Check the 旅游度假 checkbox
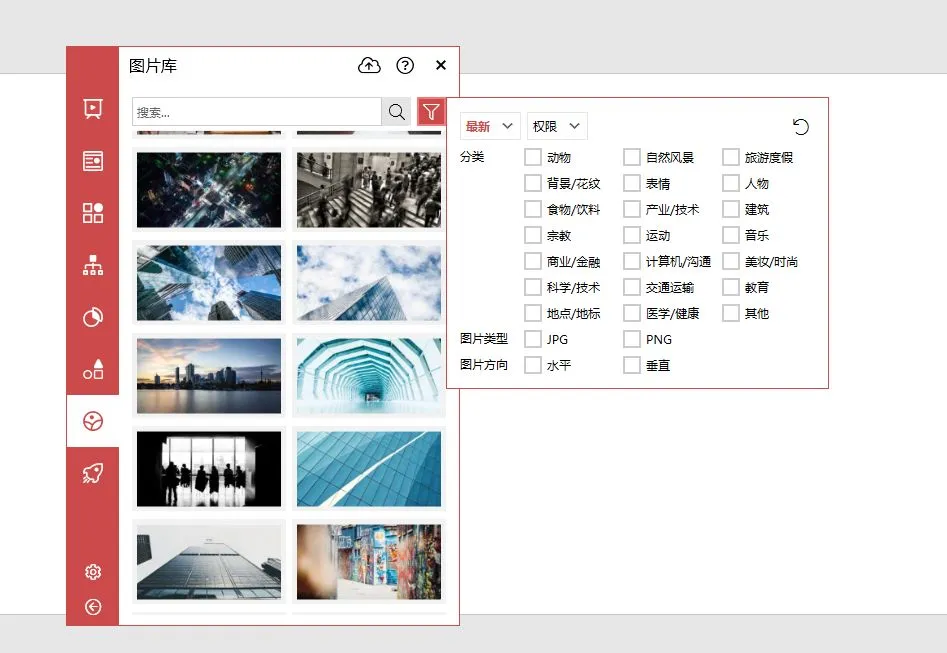The image size is (947, 653). point(731,157)
